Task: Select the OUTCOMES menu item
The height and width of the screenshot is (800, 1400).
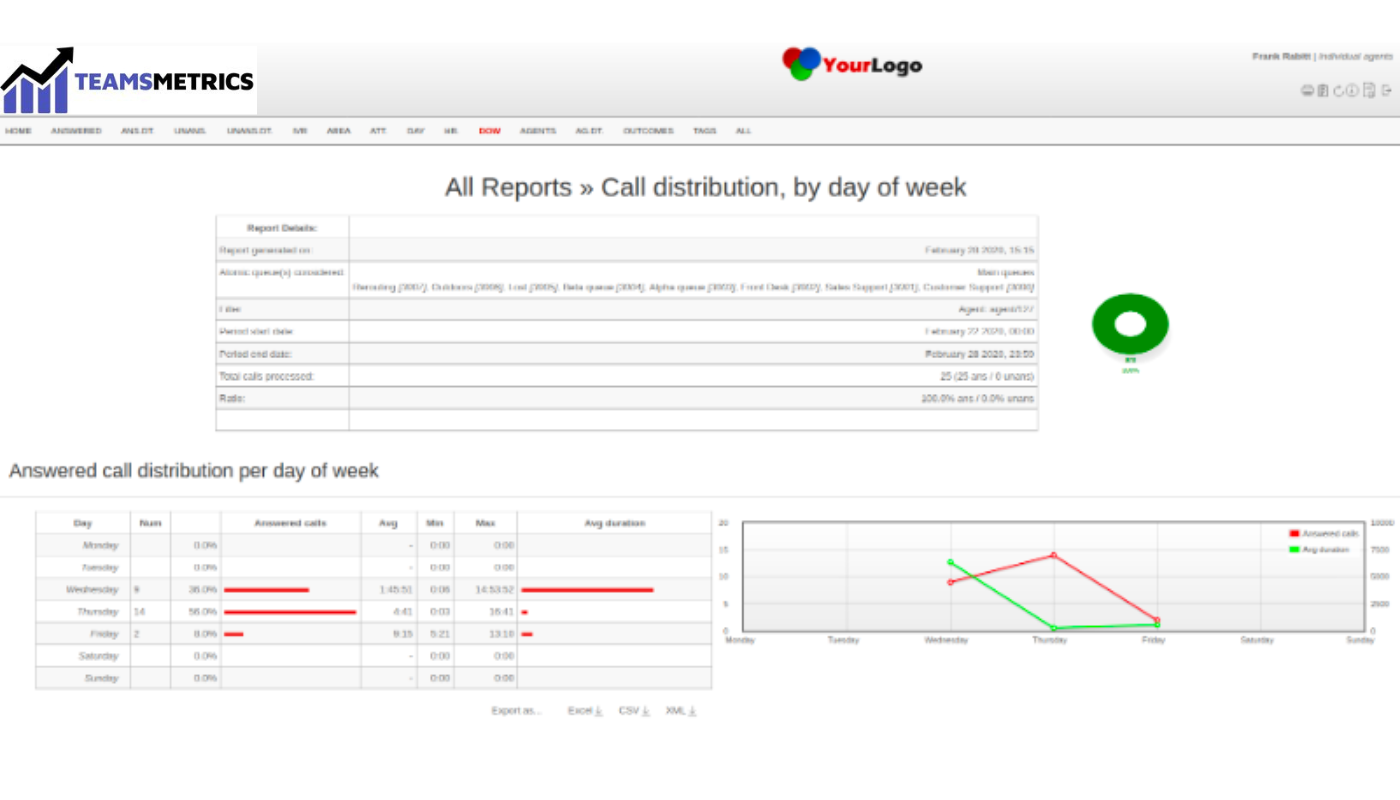Action: click(648, 131)
